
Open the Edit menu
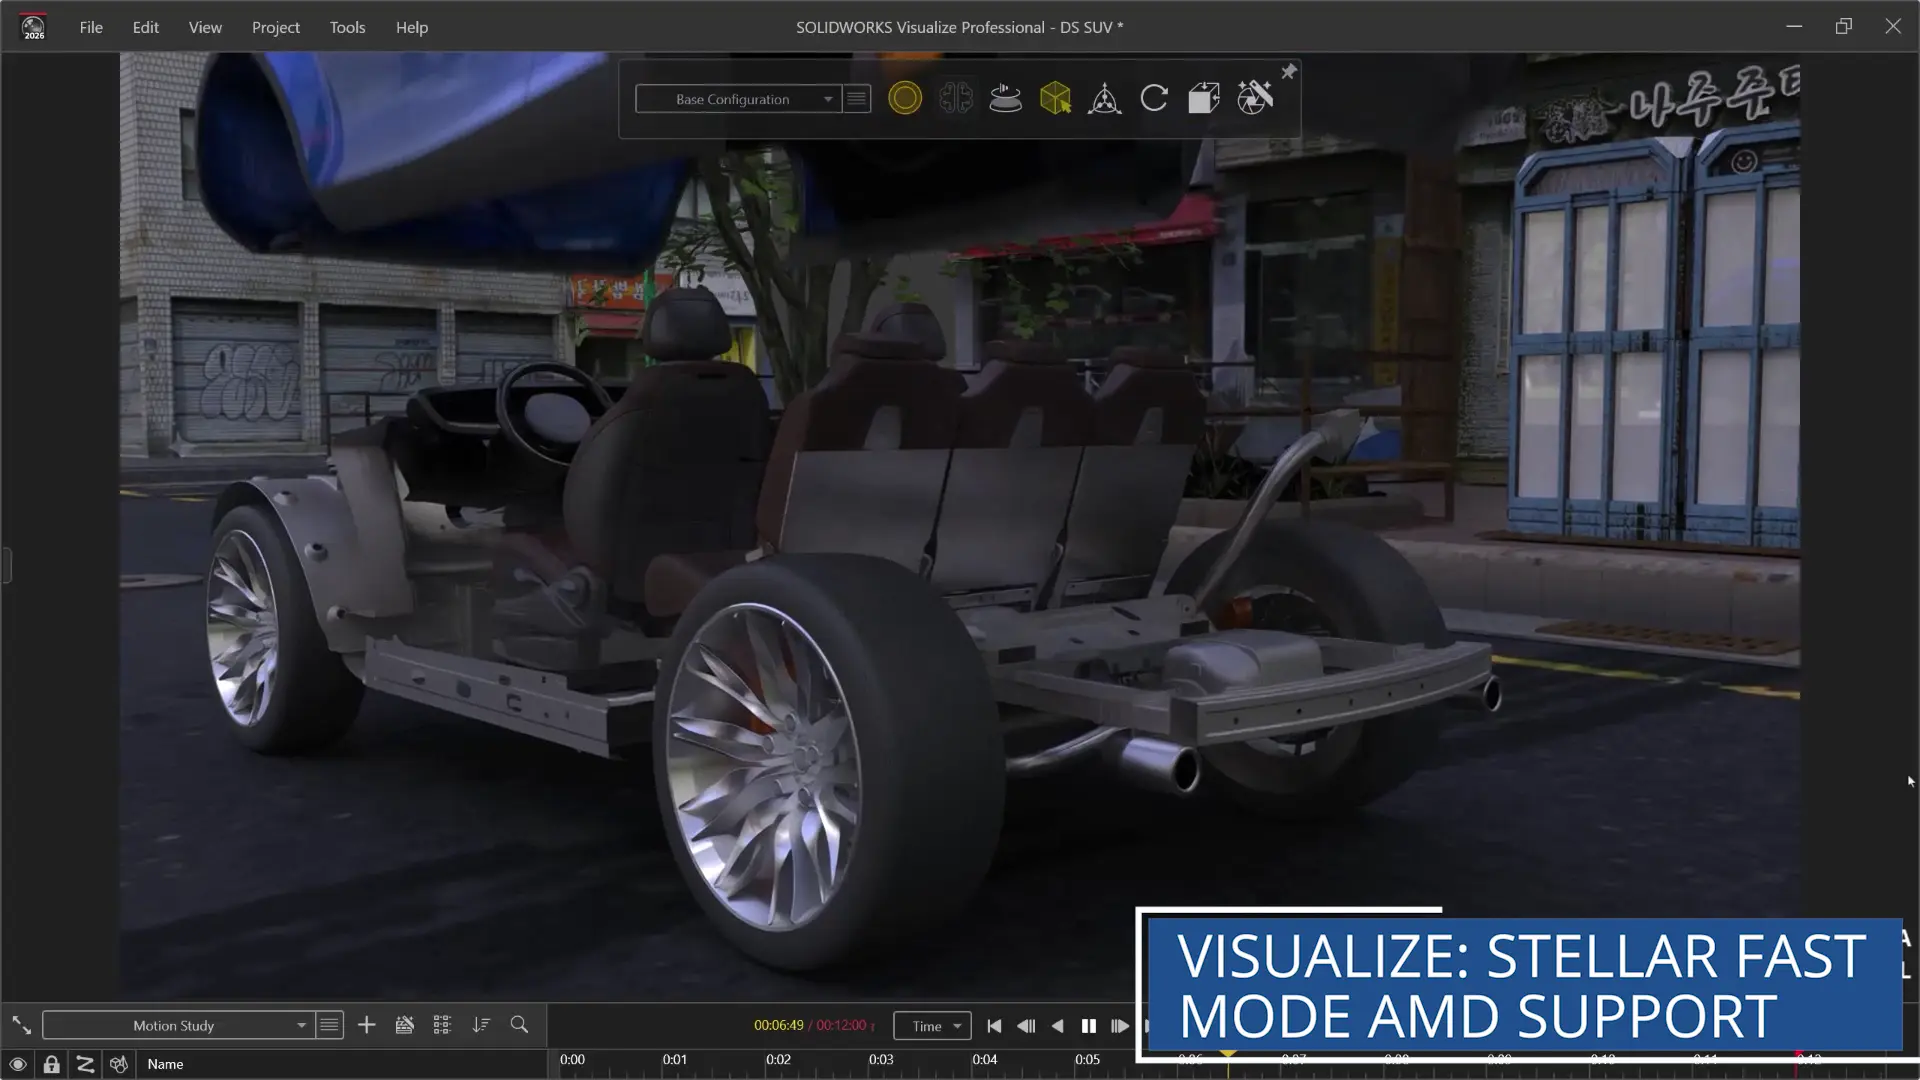point(146,27)
